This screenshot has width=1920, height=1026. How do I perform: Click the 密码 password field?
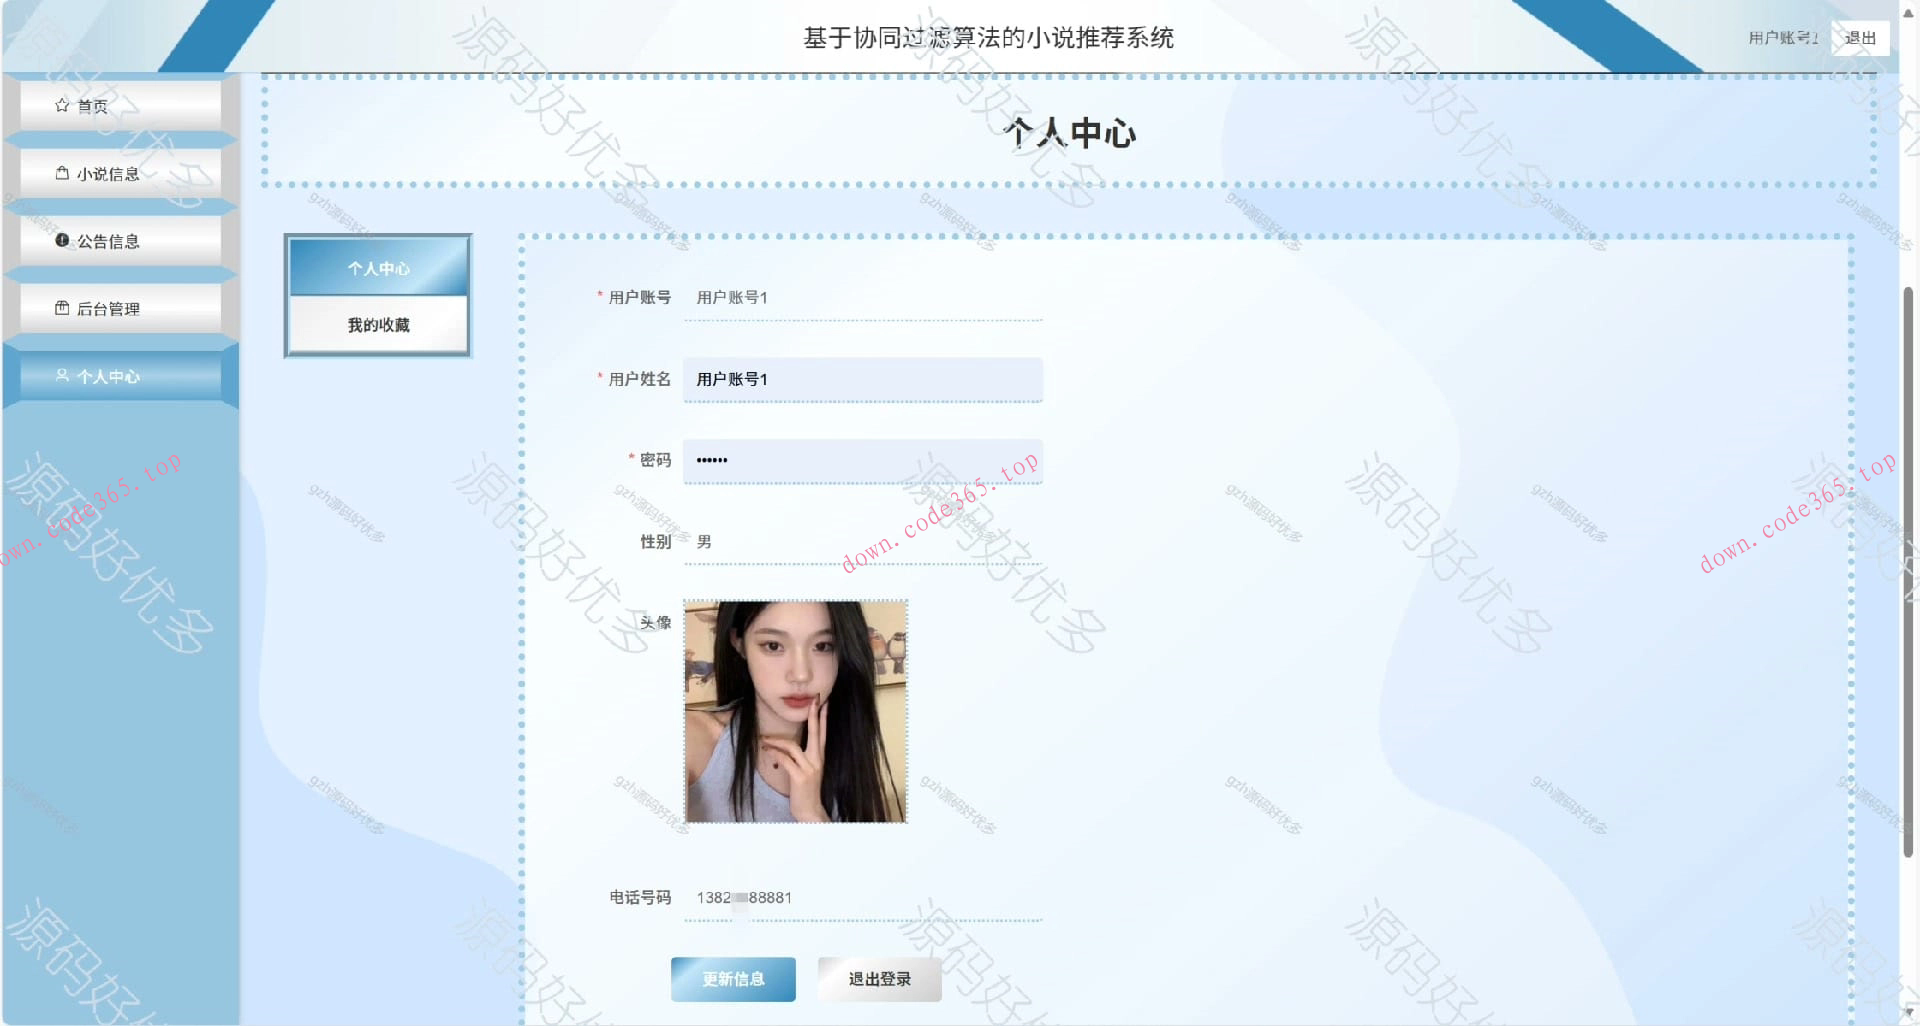click(x=861, y=460)
